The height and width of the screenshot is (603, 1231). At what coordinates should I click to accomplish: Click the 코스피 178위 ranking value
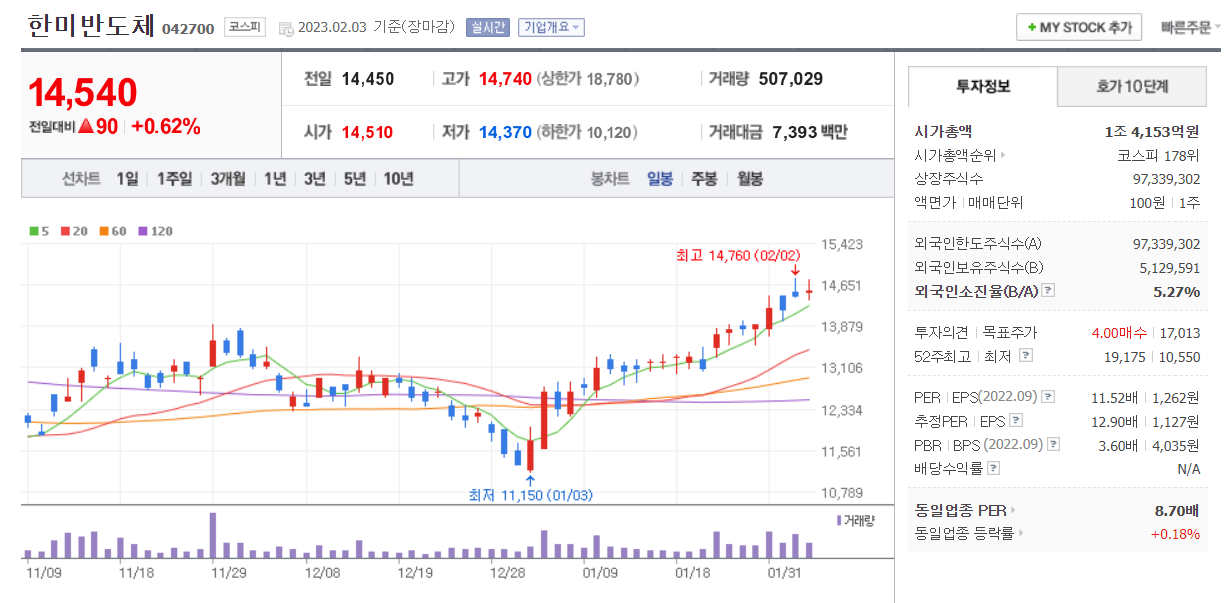(1159, 155)
